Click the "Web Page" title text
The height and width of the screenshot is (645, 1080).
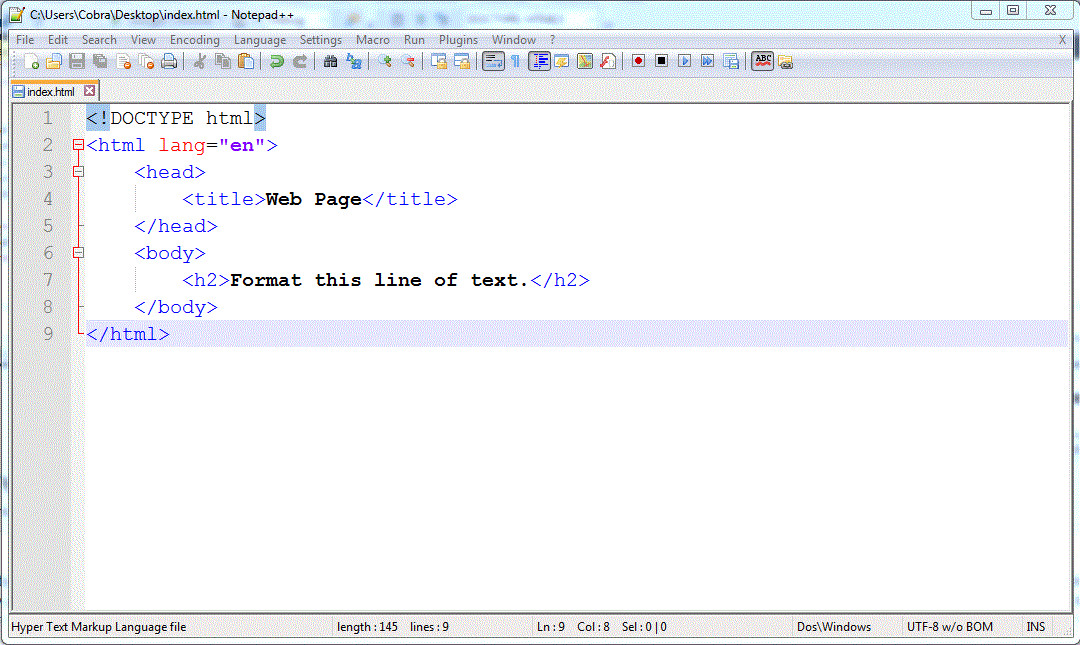pyautogui.click(x=313, y=199)
